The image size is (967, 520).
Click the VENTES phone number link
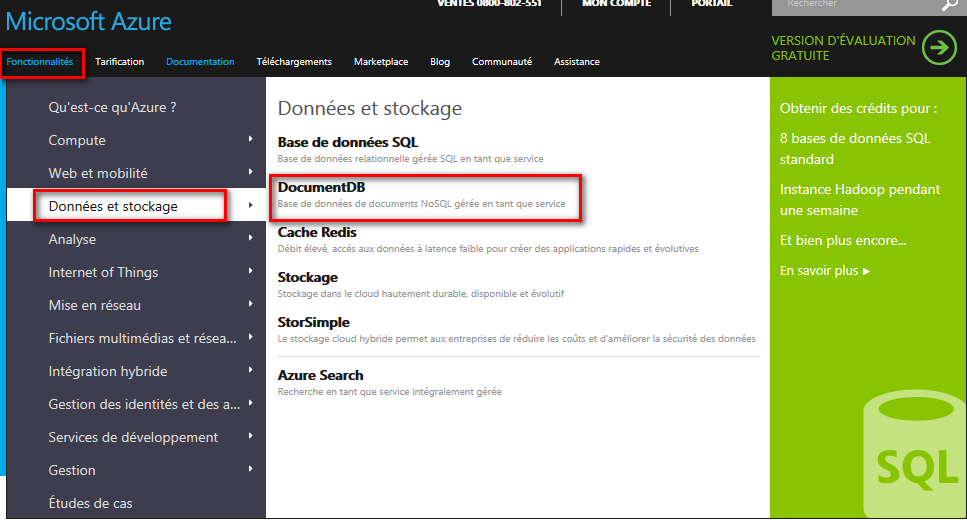pyautogui.click(x=490, y=4)
